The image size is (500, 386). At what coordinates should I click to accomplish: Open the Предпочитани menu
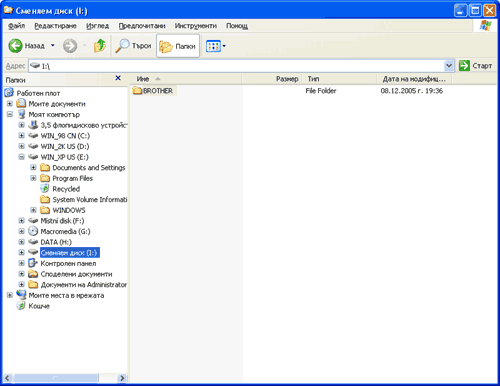(x=142, y=26)
